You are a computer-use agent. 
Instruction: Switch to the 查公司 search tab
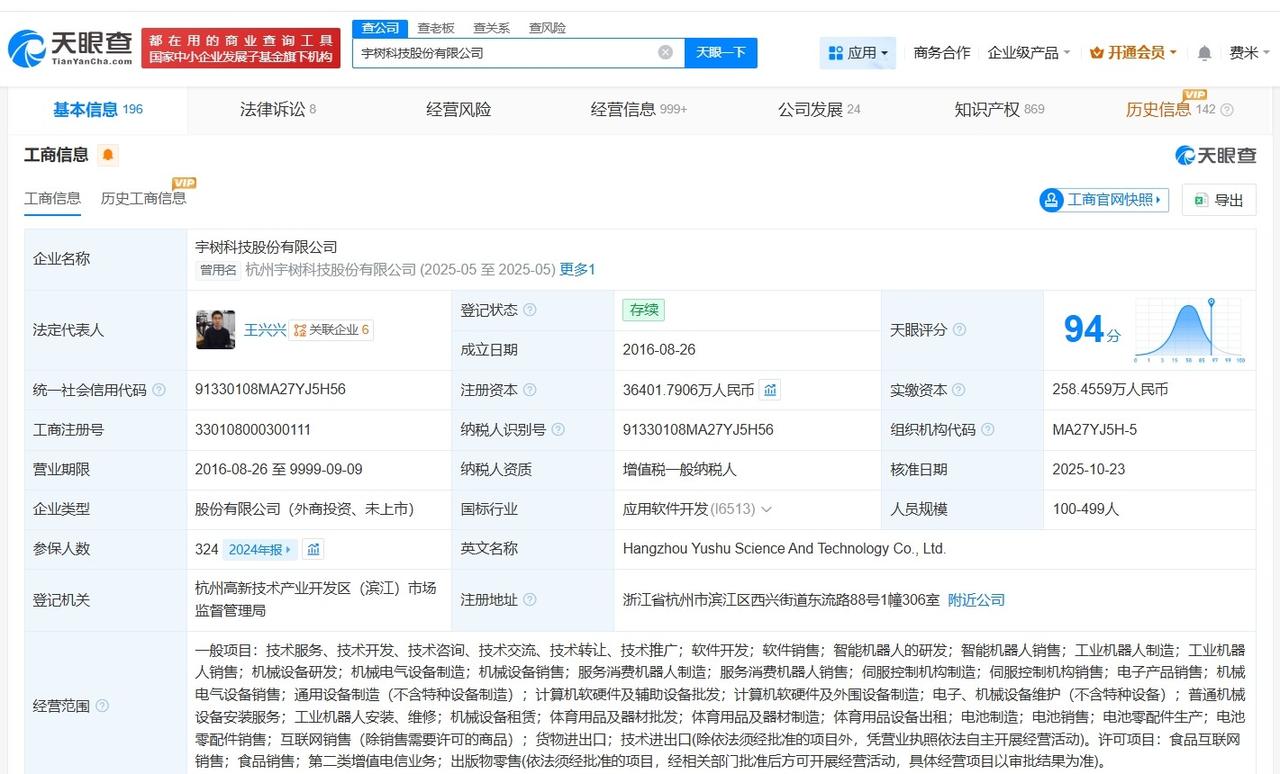pyautogui.click(x=380, y=28)
